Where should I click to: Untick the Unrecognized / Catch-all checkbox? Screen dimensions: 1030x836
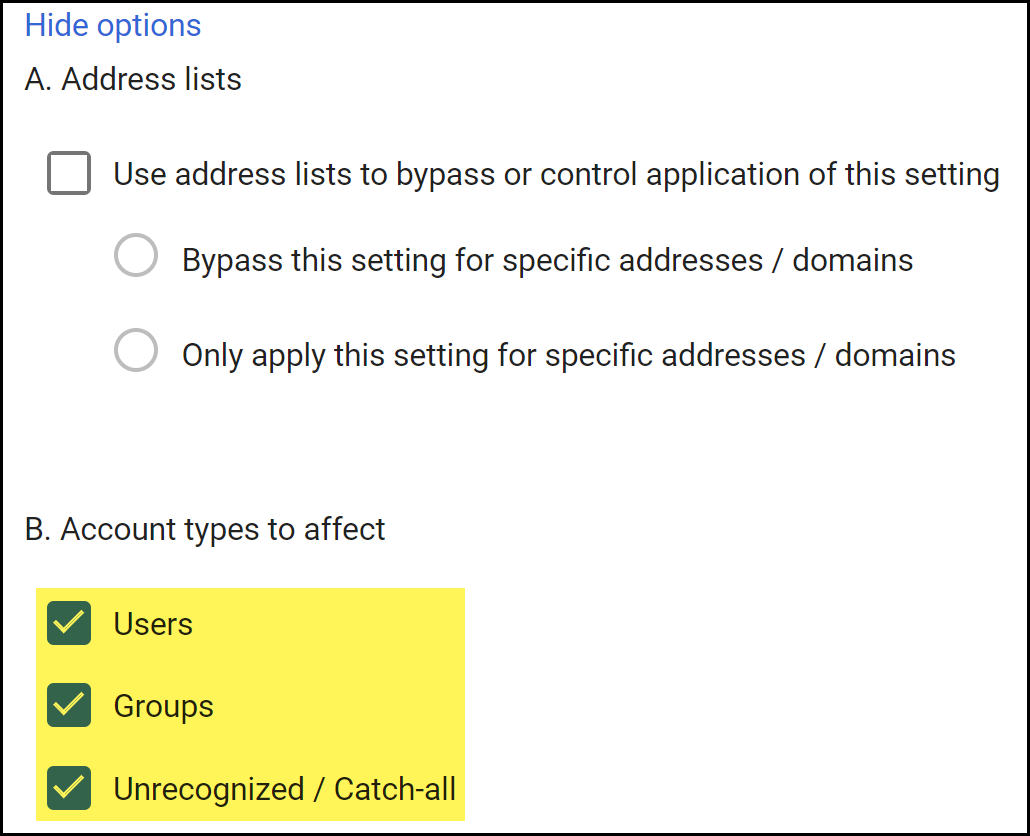tap(69, 788)
